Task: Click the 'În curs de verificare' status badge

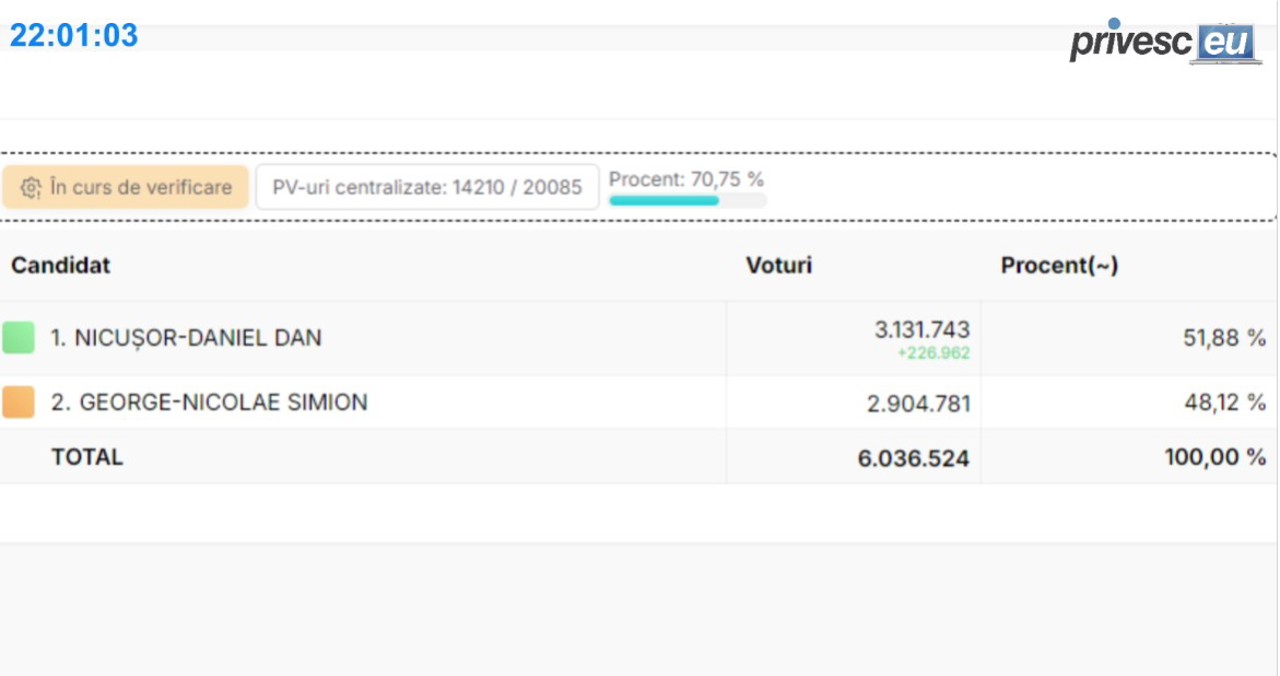Action: (125, 187)
